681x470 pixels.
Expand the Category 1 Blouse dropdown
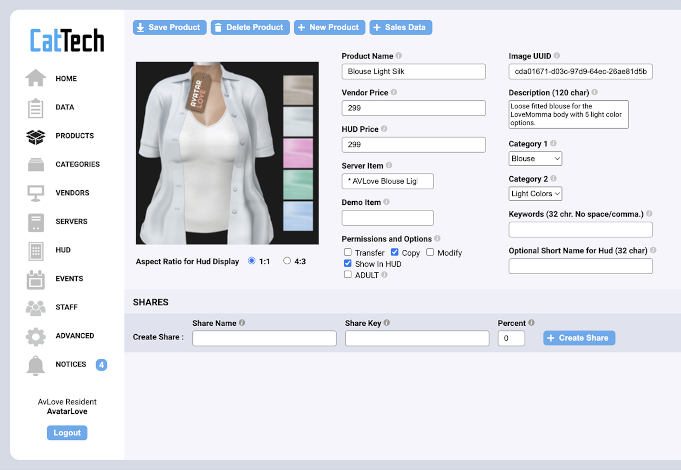click(x=535, y=158)
